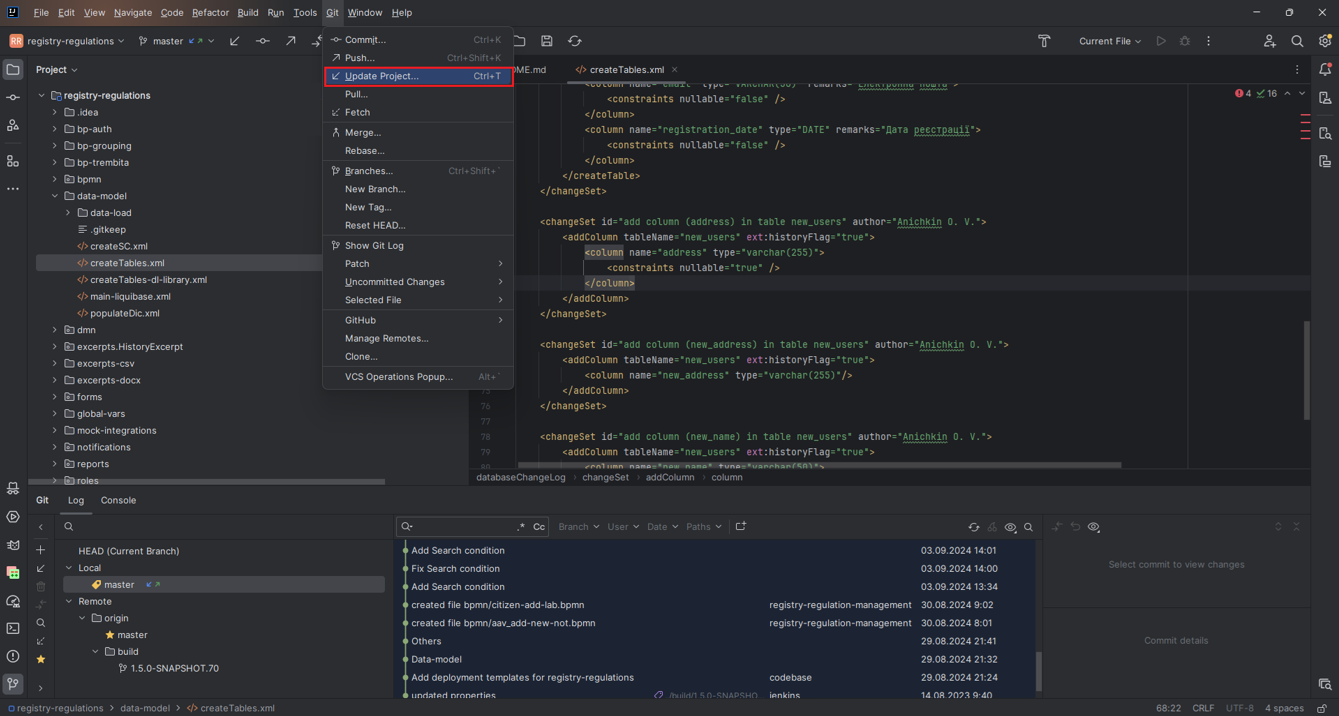Click the Save All floppy icon
Viewport: 1339px width, 716px height.
(547, 41)
